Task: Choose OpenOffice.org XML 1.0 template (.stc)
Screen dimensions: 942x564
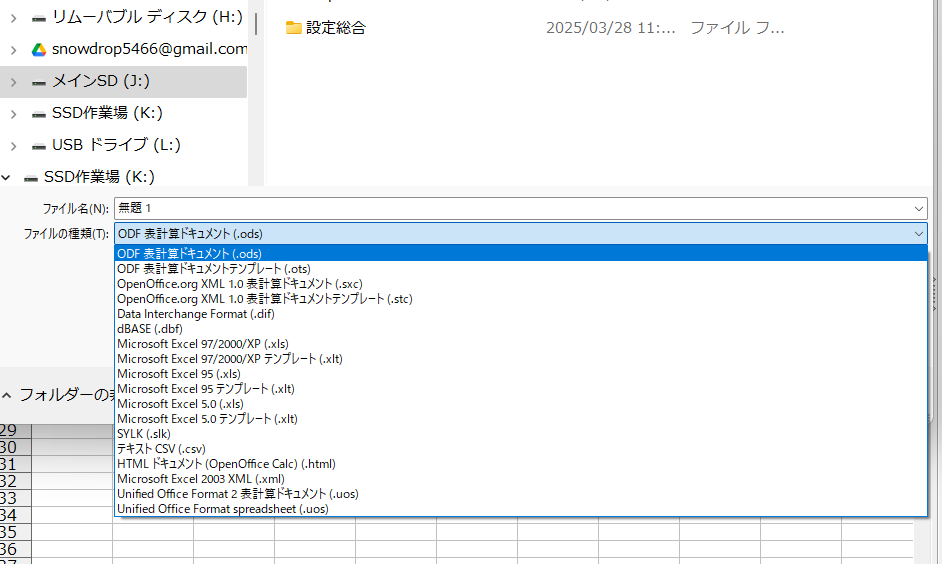Action: click(x=521, y=299)
